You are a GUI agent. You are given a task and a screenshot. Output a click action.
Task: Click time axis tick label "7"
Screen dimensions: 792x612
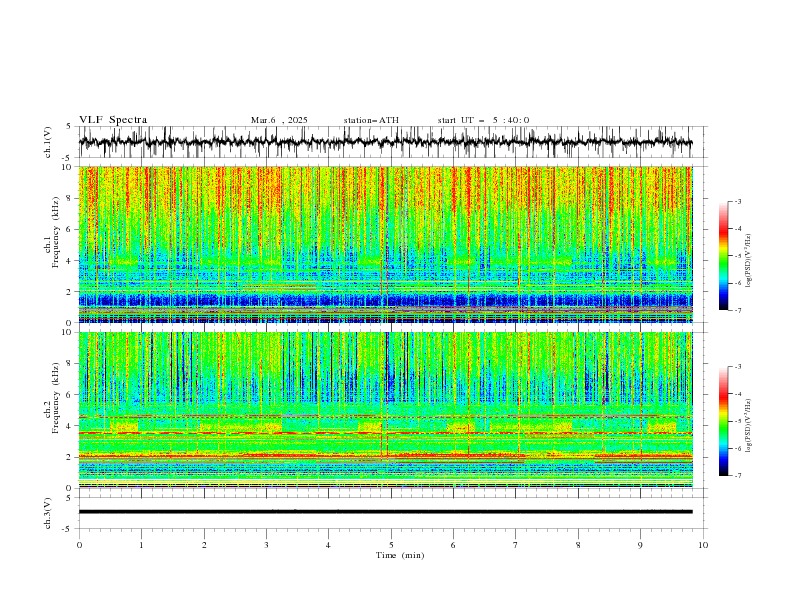click(x=516, y=545)
